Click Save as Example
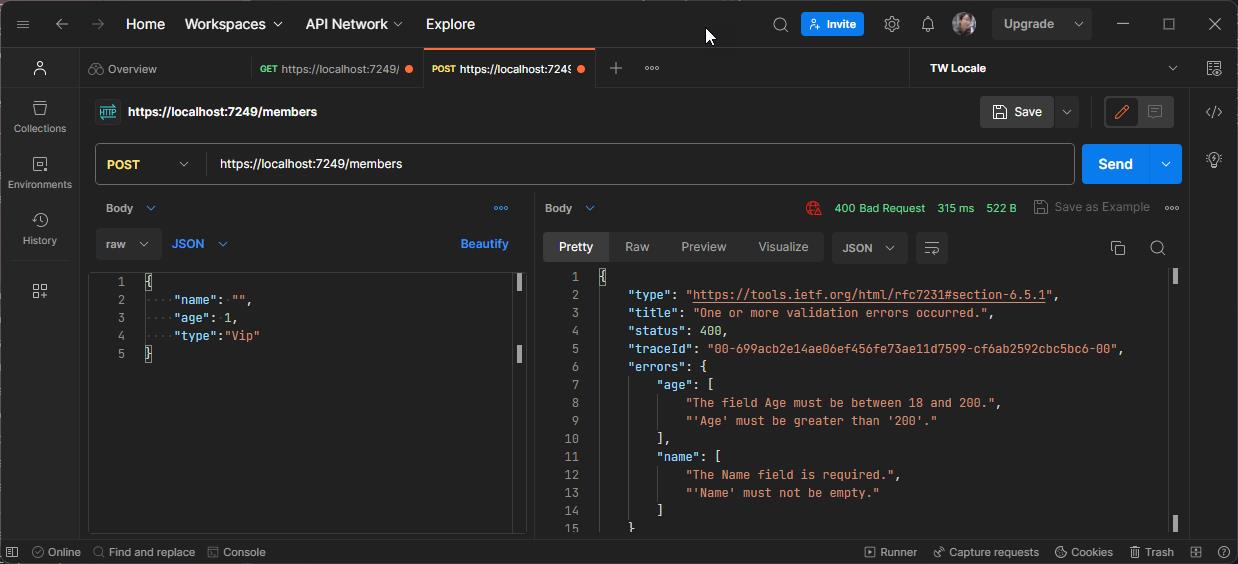This screenshot has width=1238, height=564. point(1092,207)
